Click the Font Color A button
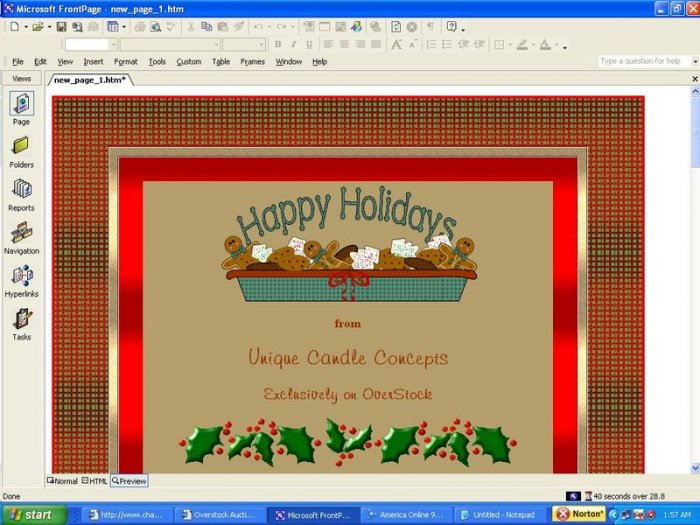This screenshot has width=700, height=525. pos(545,44)
